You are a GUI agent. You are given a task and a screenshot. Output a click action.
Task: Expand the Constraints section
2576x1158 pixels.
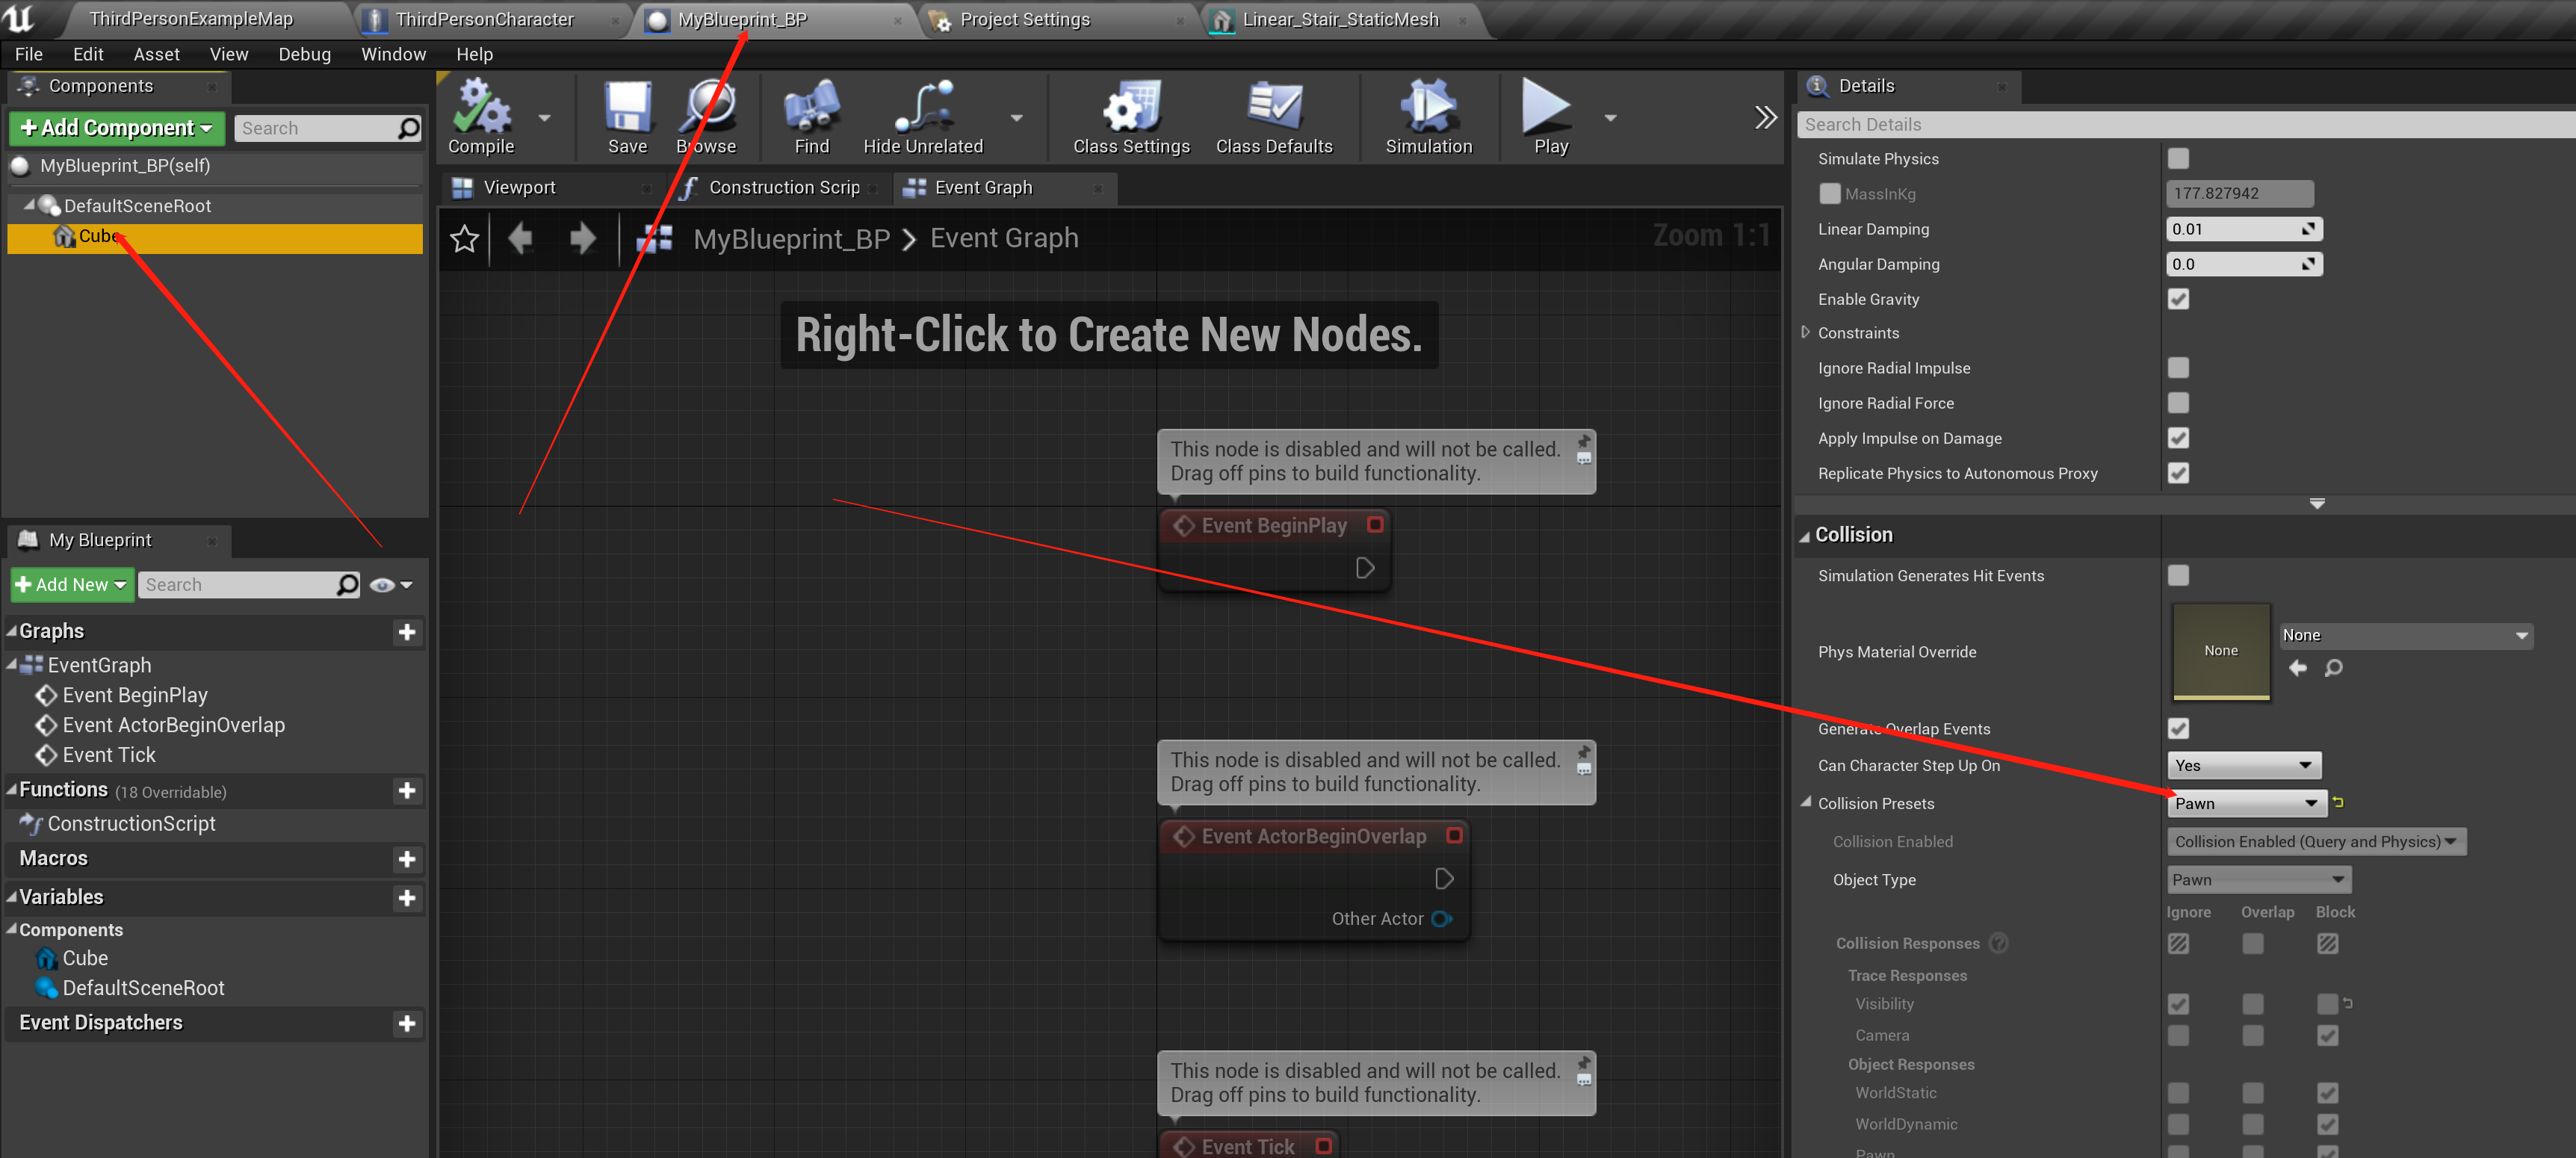1805,333
